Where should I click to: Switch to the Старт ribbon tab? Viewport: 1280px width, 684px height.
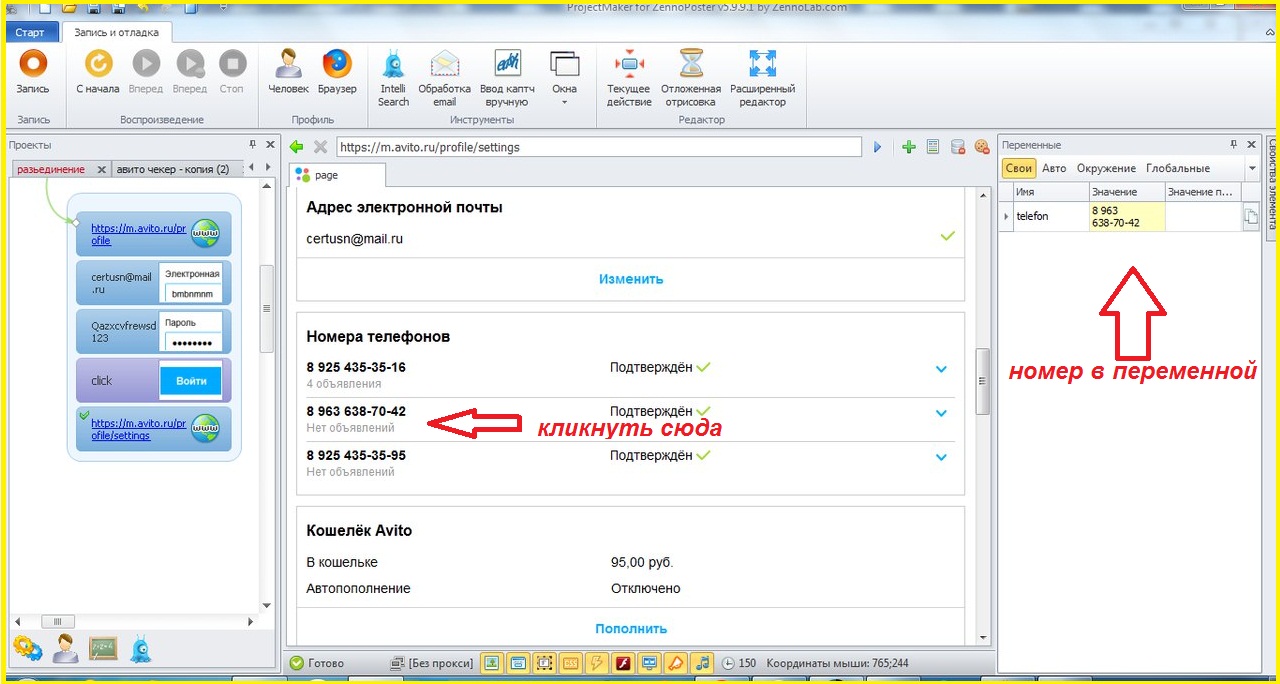click(x=30, y=32)
